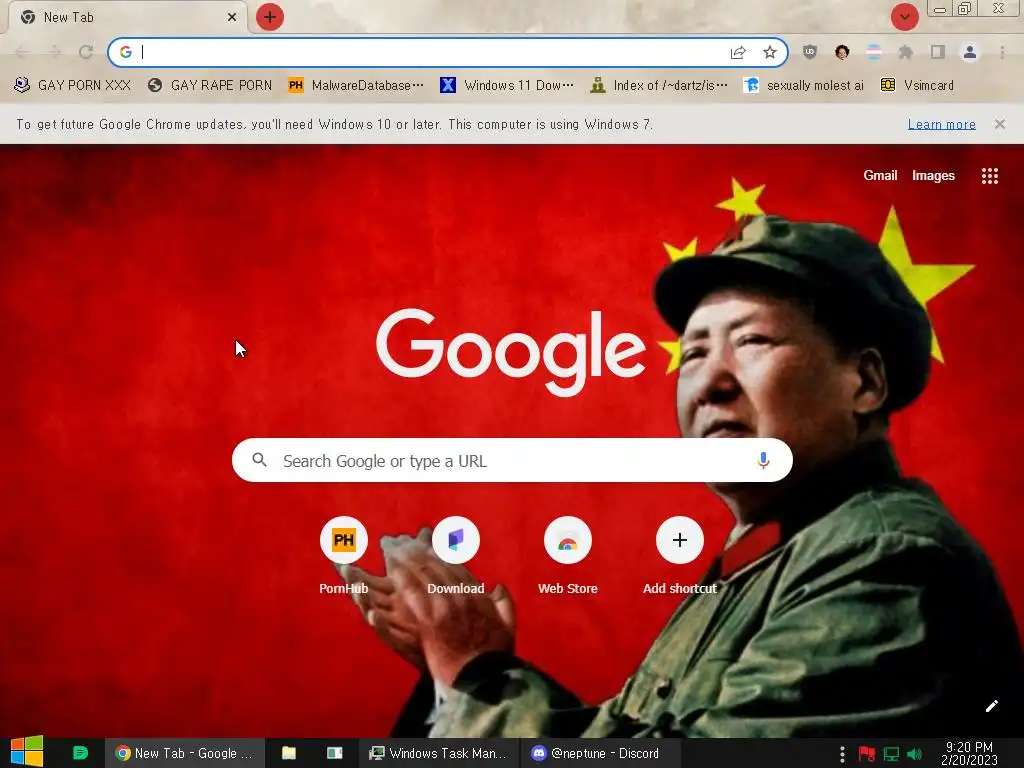Open the Windows Start button
Screen dimensions: 1024x768
27,752
